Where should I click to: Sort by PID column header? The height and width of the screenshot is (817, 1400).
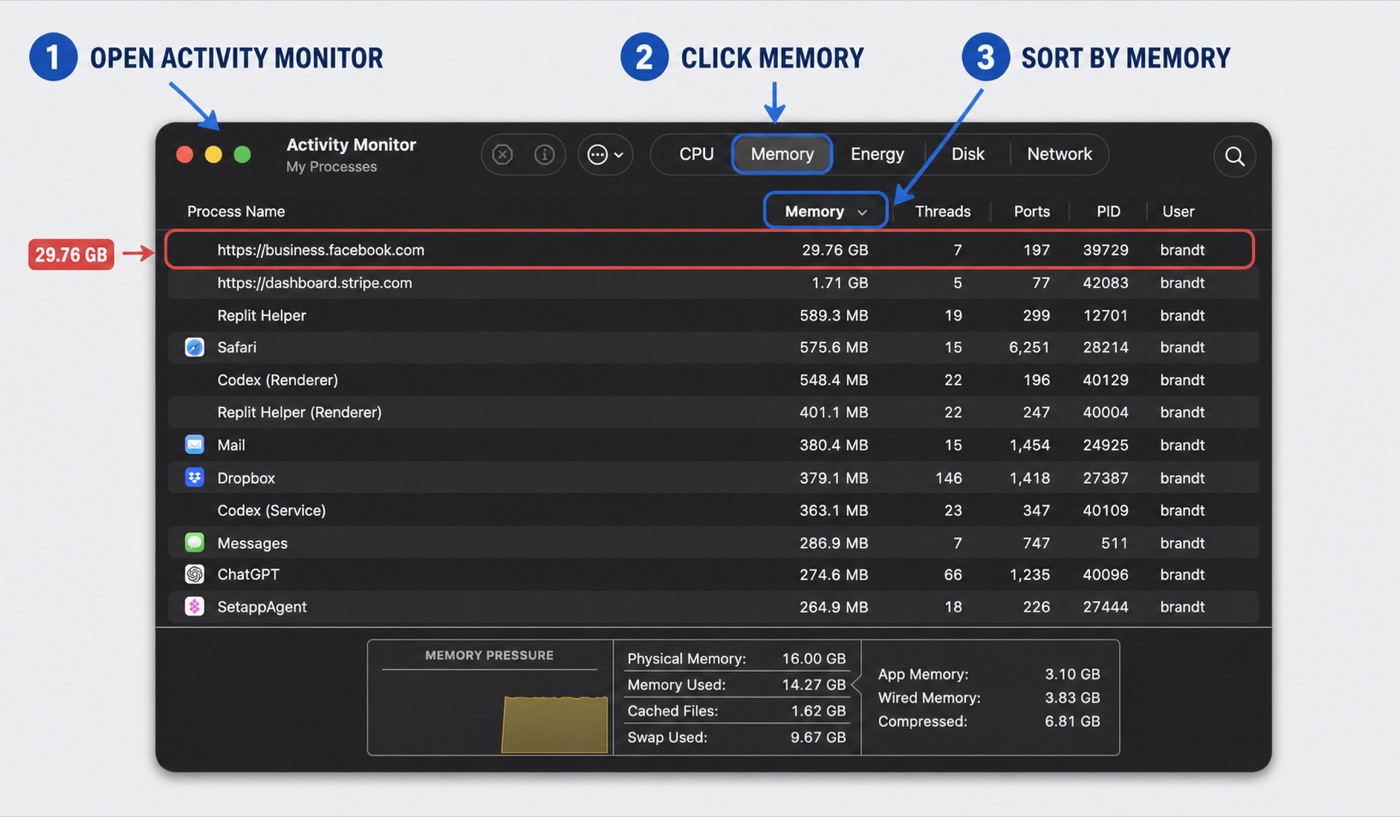(1108, 211)
